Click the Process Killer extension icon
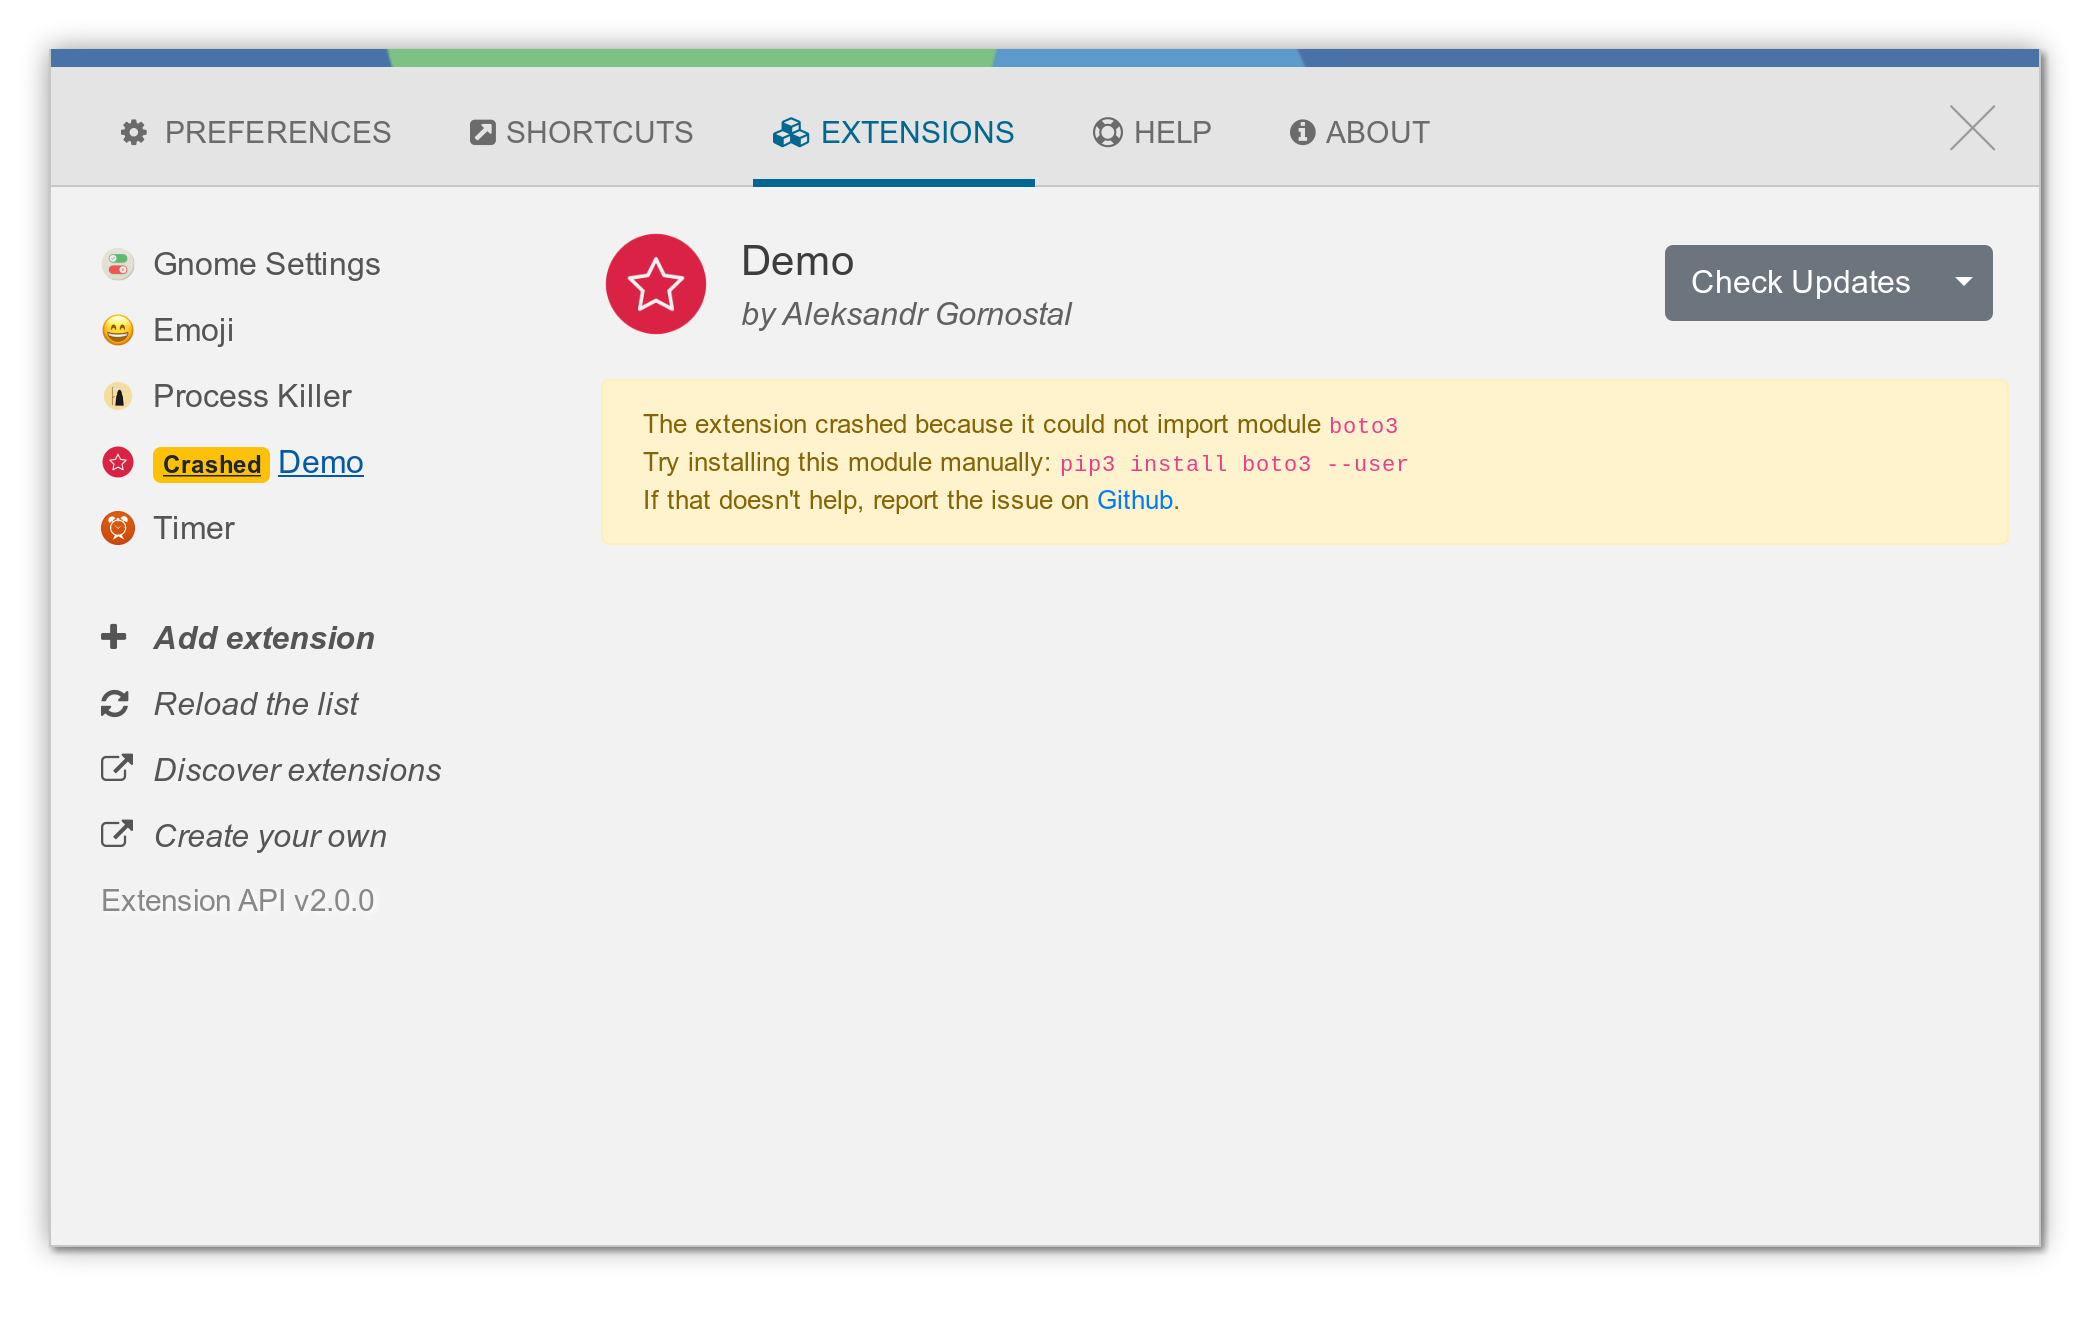 point(119,395)
